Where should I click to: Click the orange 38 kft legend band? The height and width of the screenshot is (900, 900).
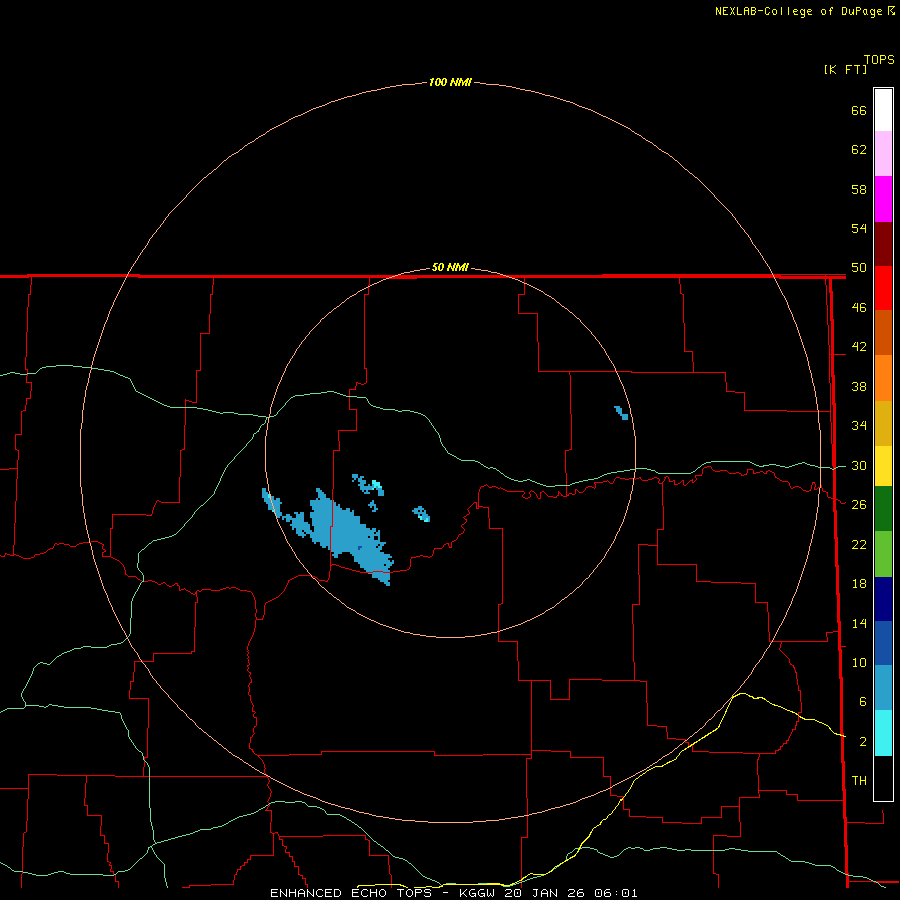[883, 378]
